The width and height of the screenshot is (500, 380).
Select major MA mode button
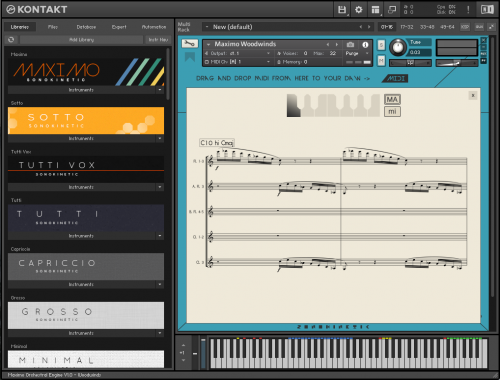(392, 99)
